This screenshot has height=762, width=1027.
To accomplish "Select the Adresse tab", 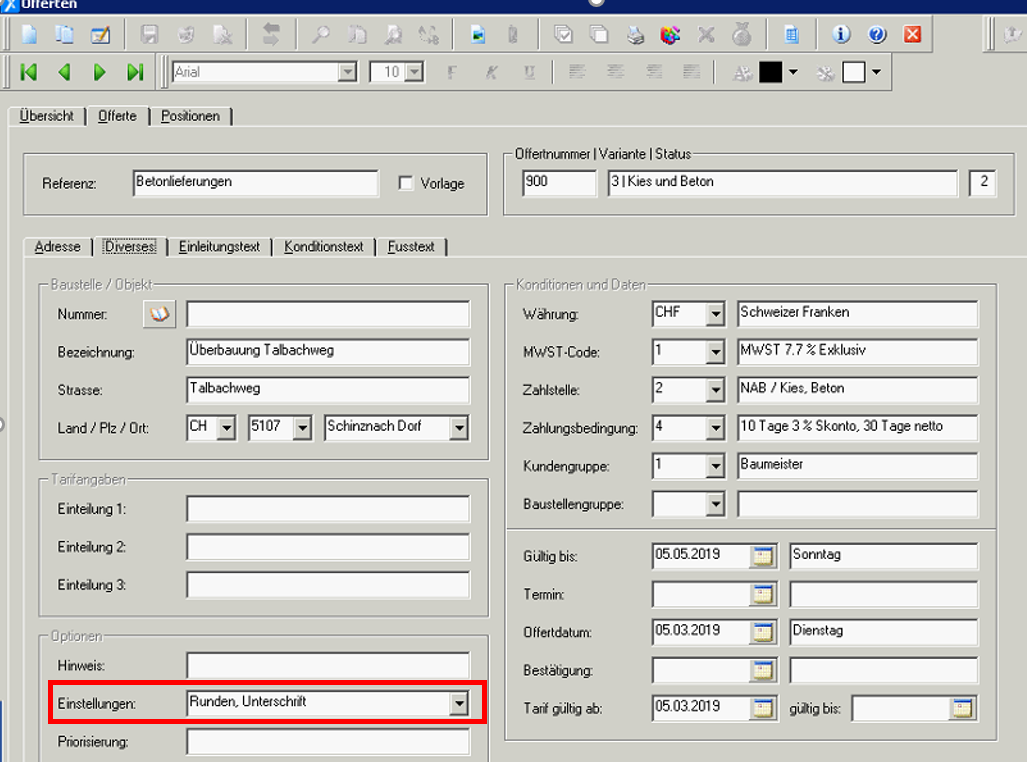I will (57, 246).
